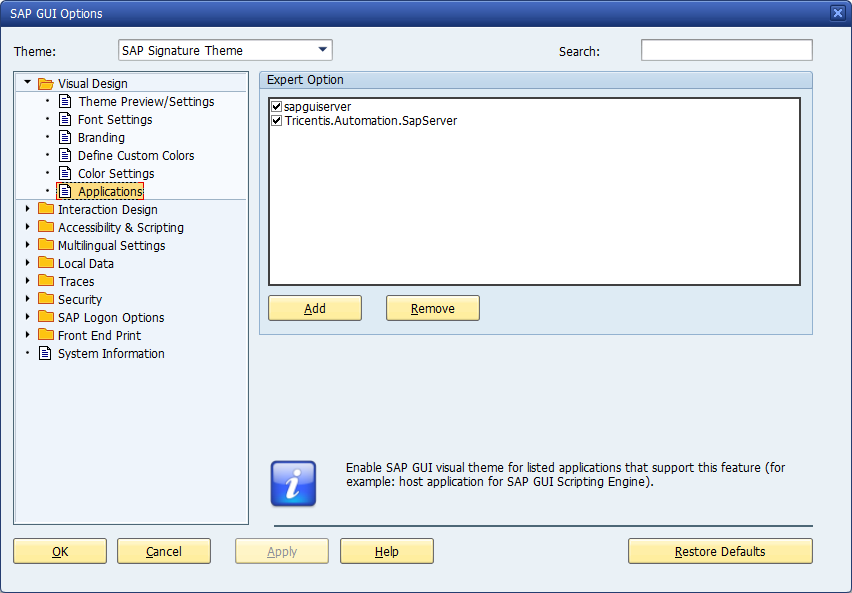The width and height of the screenshot is (852, 593).
Task: Click the Accessibility & Scripting folder icon
Action: click(x=46, y=227)
